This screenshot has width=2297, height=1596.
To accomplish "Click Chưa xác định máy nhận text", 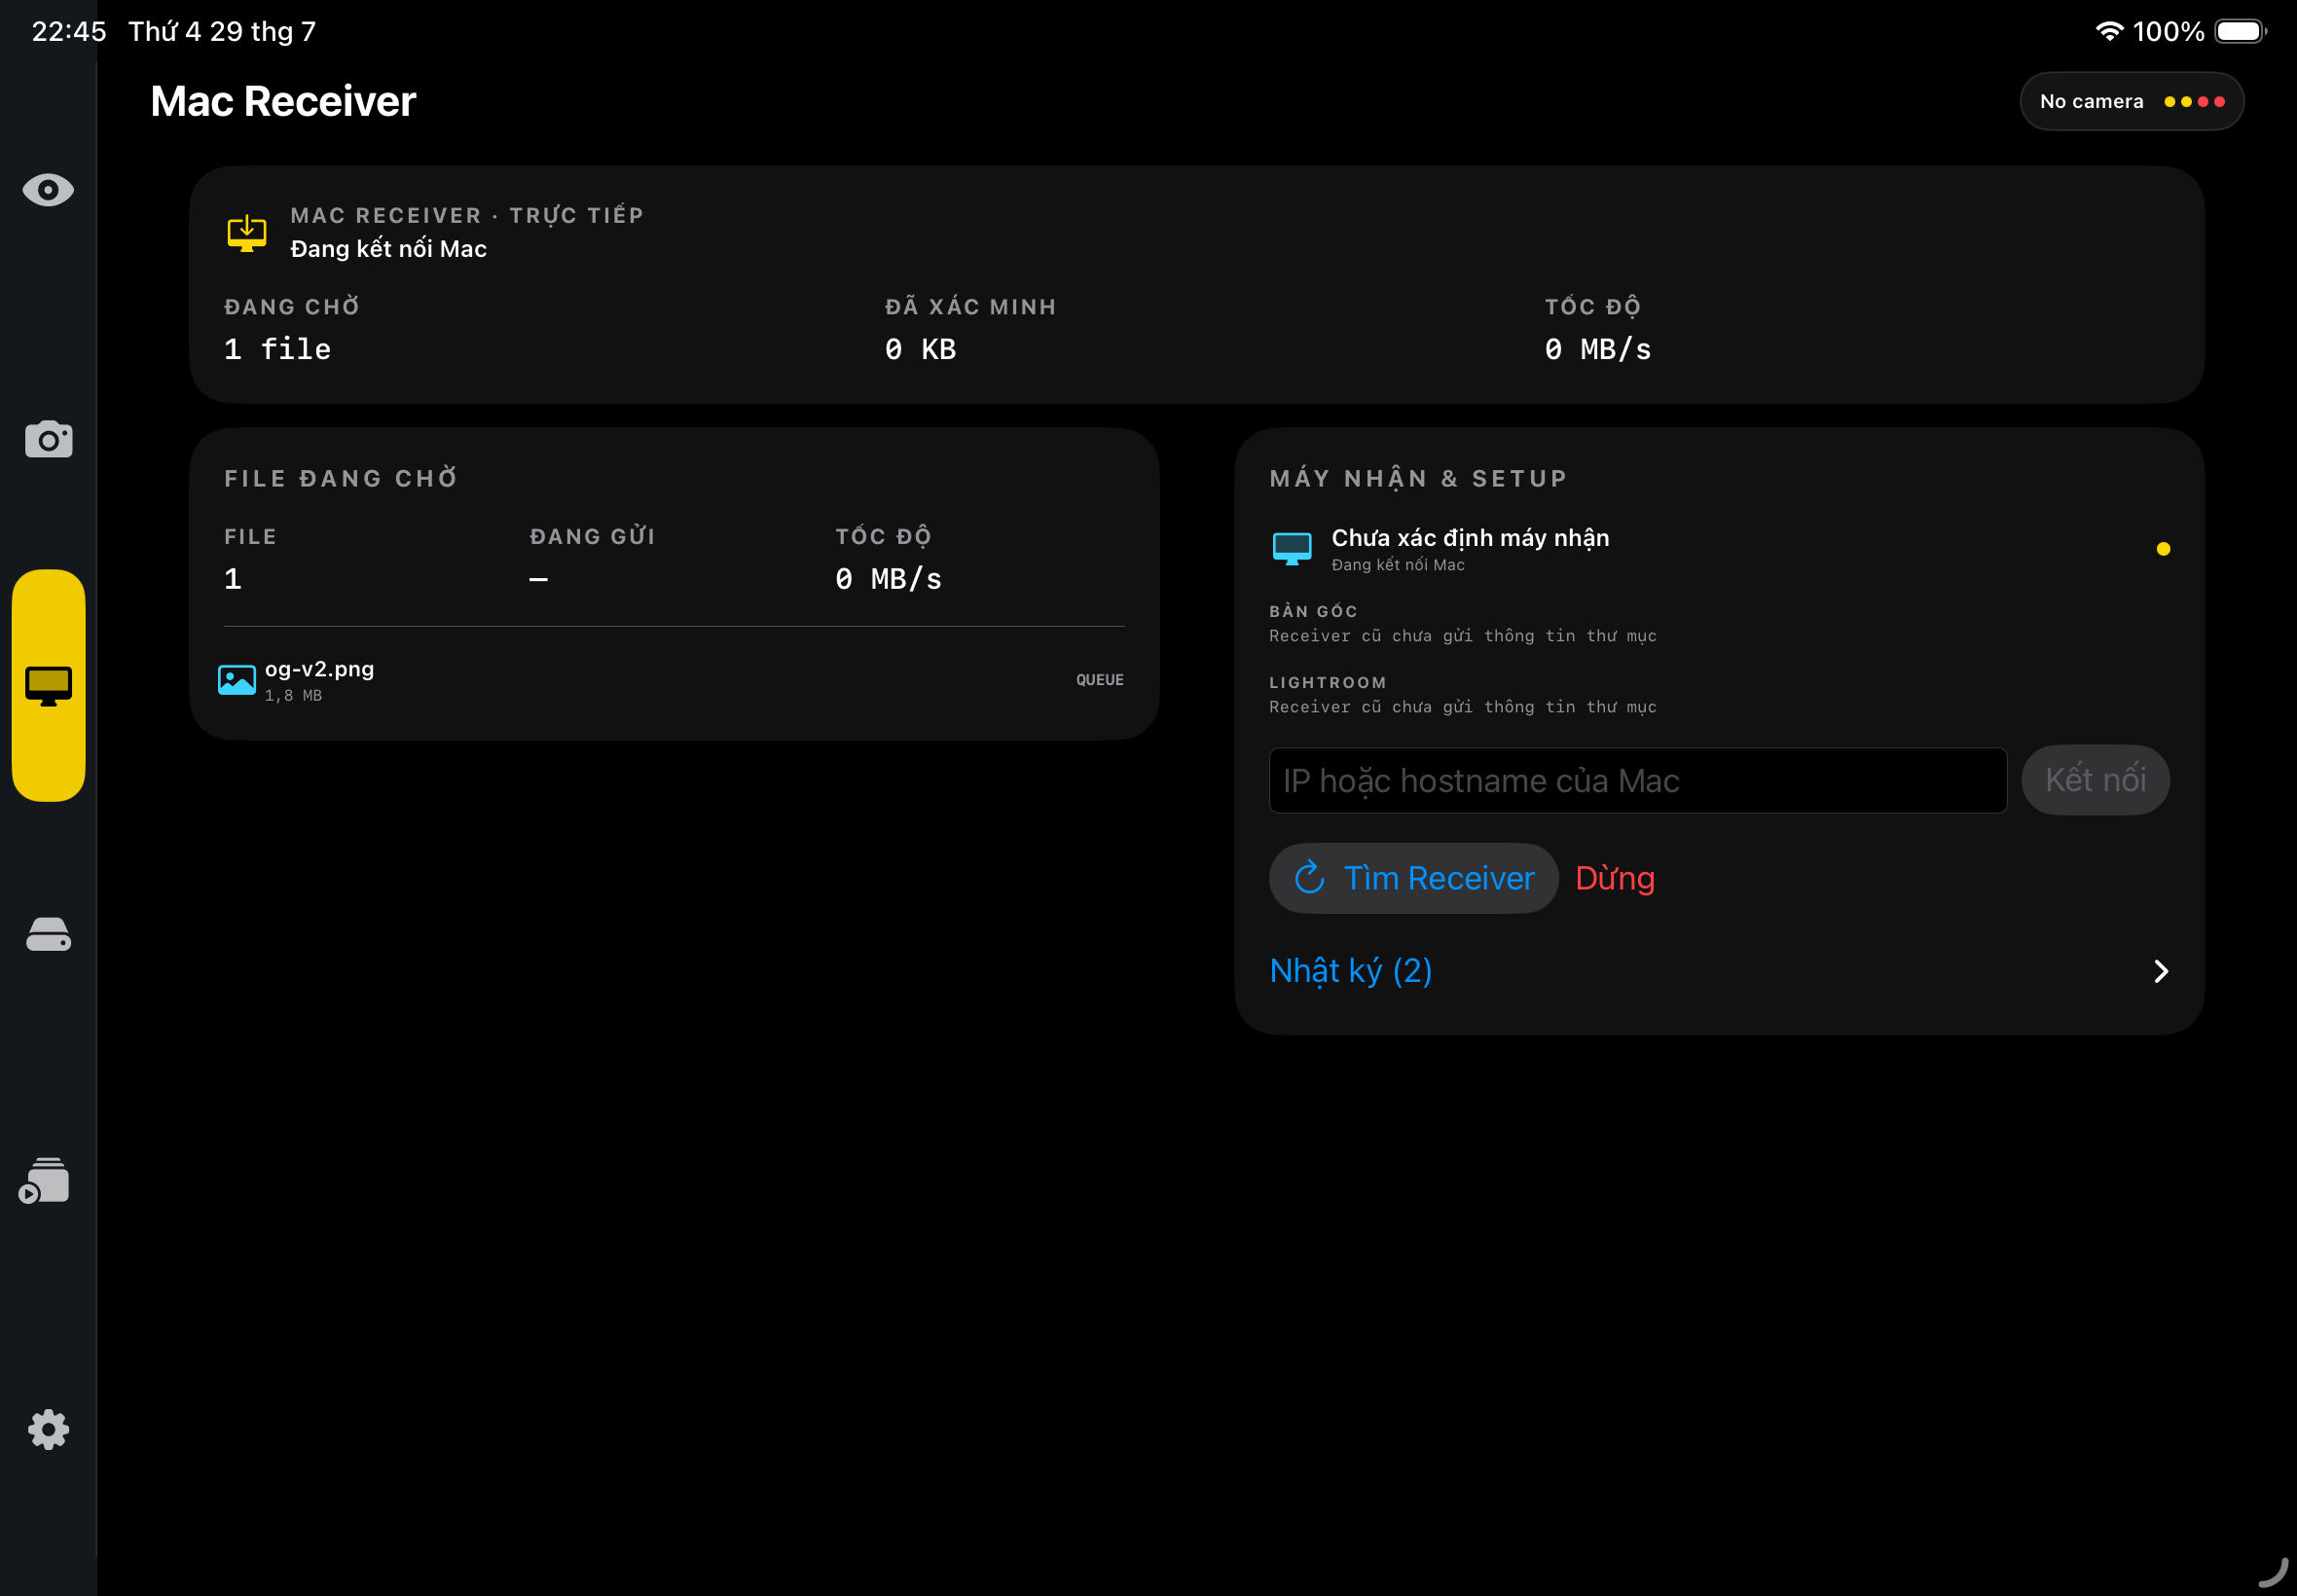I will click(x=1470, y=538).
